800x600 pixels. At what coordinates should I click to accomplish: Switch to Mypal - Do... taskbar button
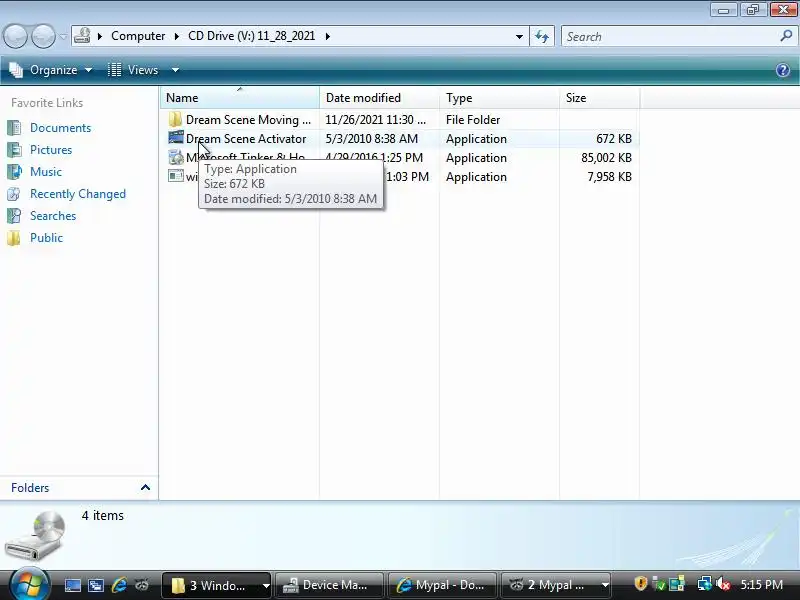[x=442, y=585]
